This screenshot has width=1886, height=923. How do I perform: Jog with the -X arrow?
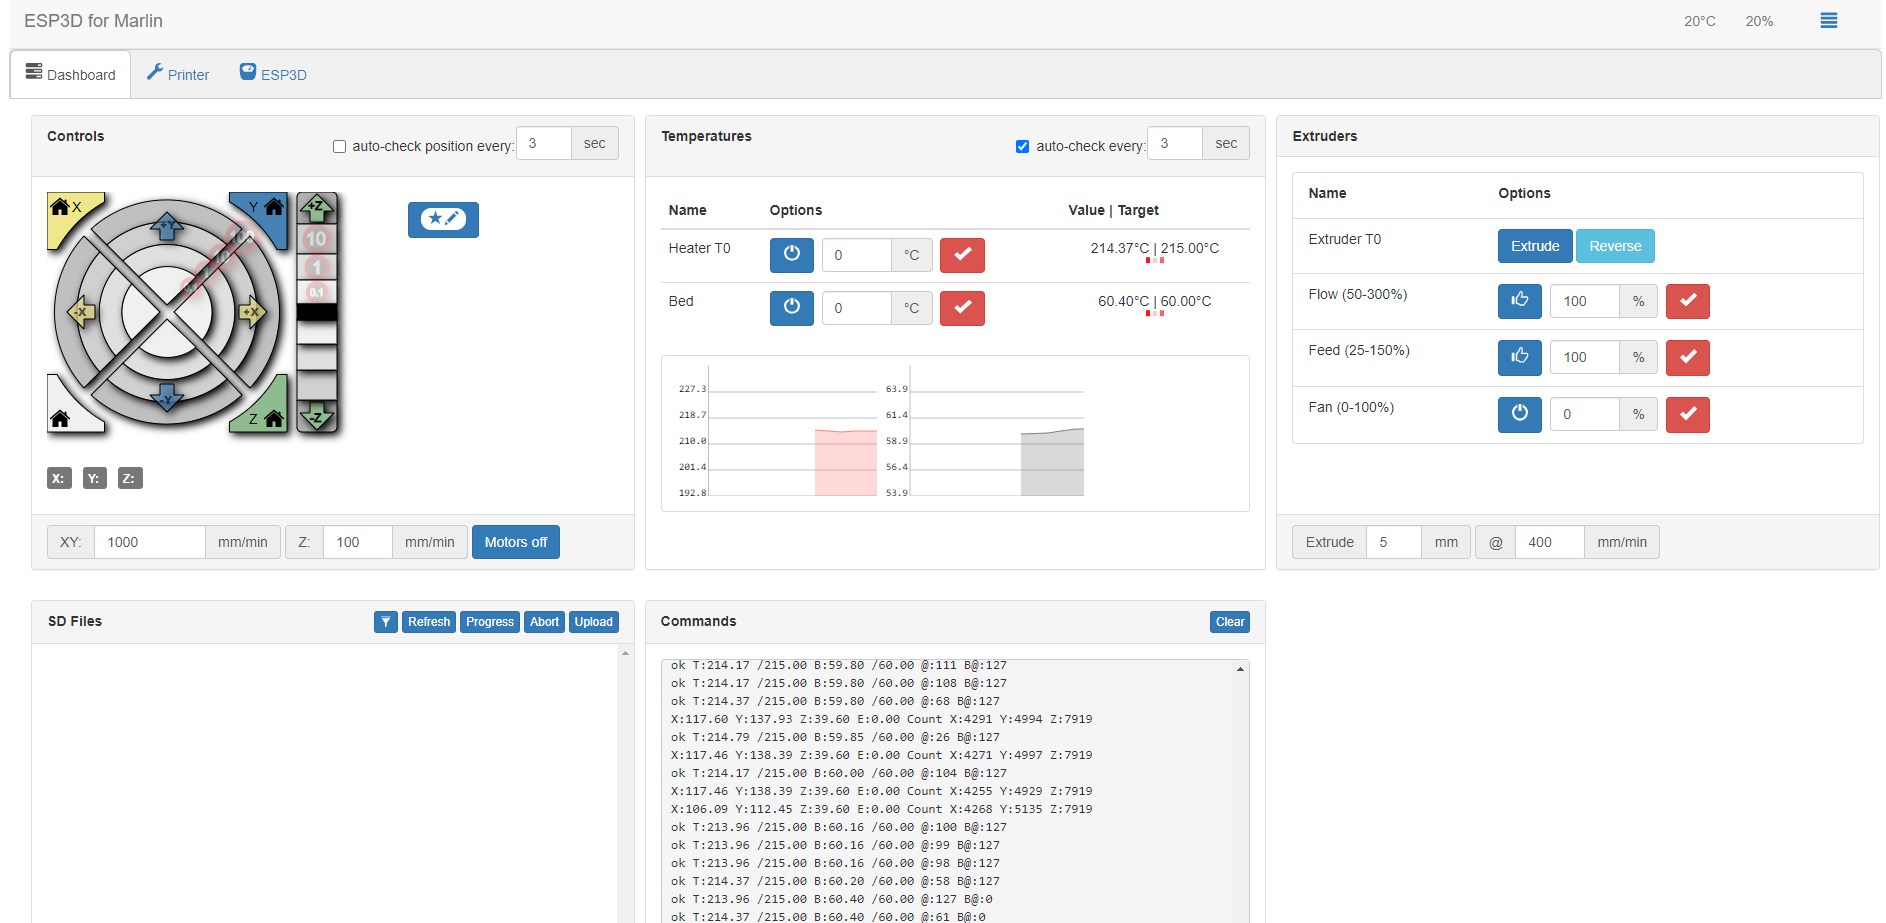tap(81, 312)
